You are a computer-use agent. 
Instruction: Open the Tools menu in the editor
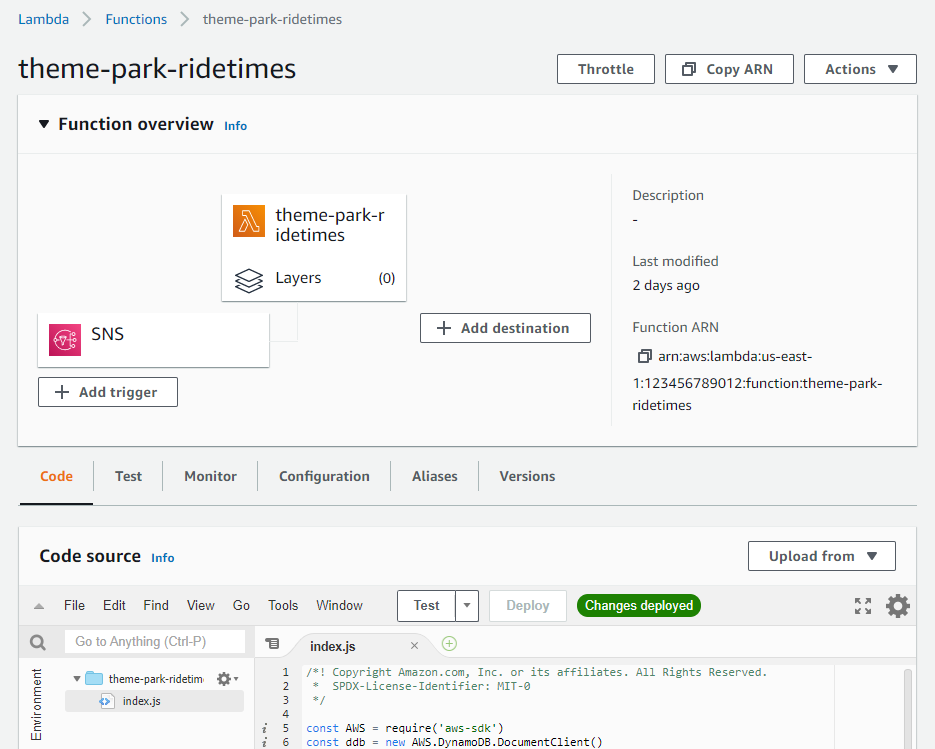(x=283, y=605)
